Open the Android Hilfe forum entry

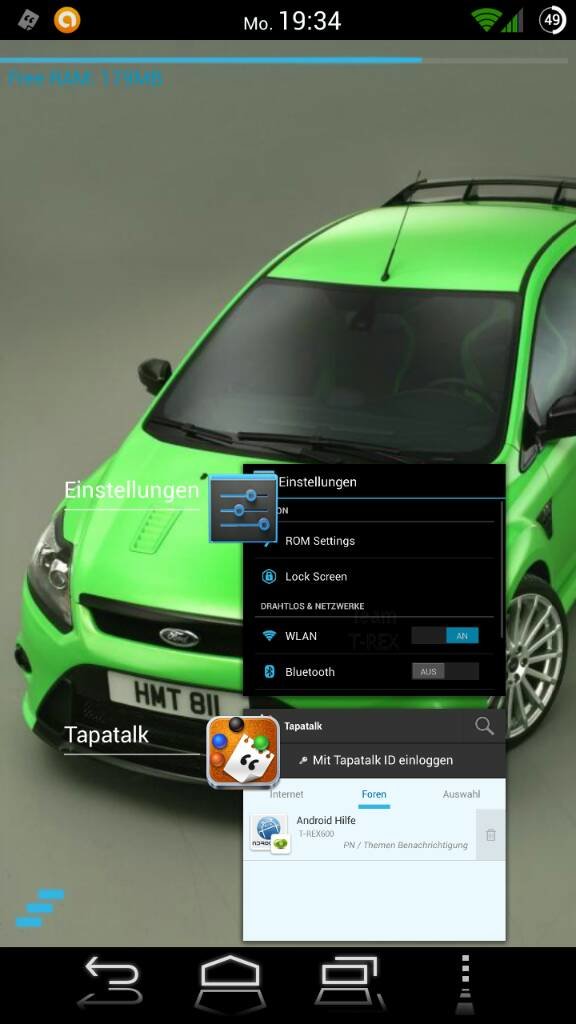360,835
